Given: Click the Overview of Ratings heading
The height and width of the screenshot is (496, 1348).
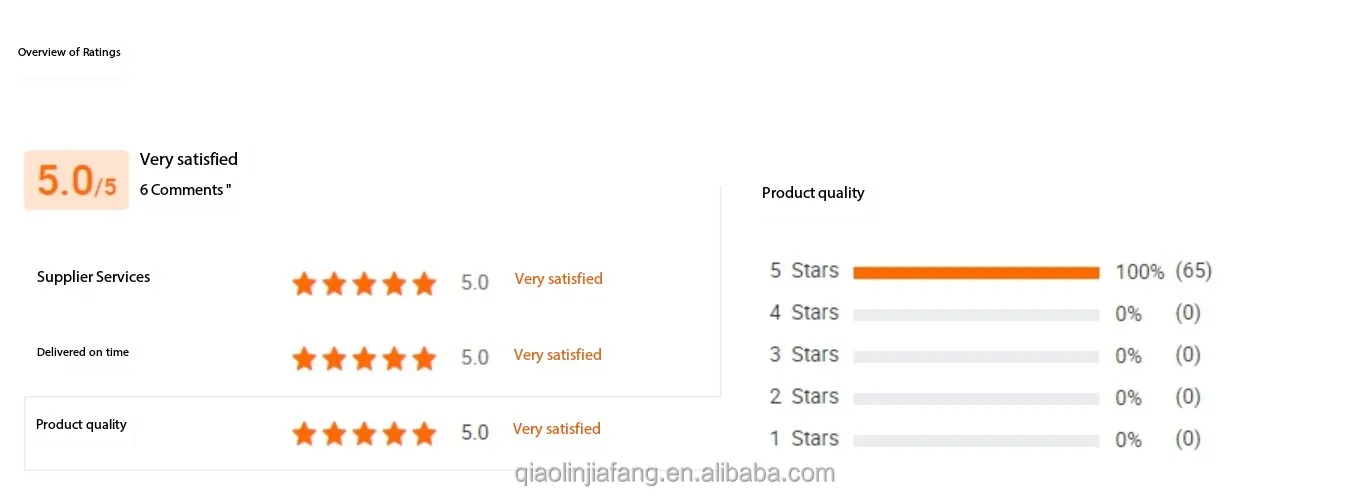Looking at the screenshot, I should [69, 52].
